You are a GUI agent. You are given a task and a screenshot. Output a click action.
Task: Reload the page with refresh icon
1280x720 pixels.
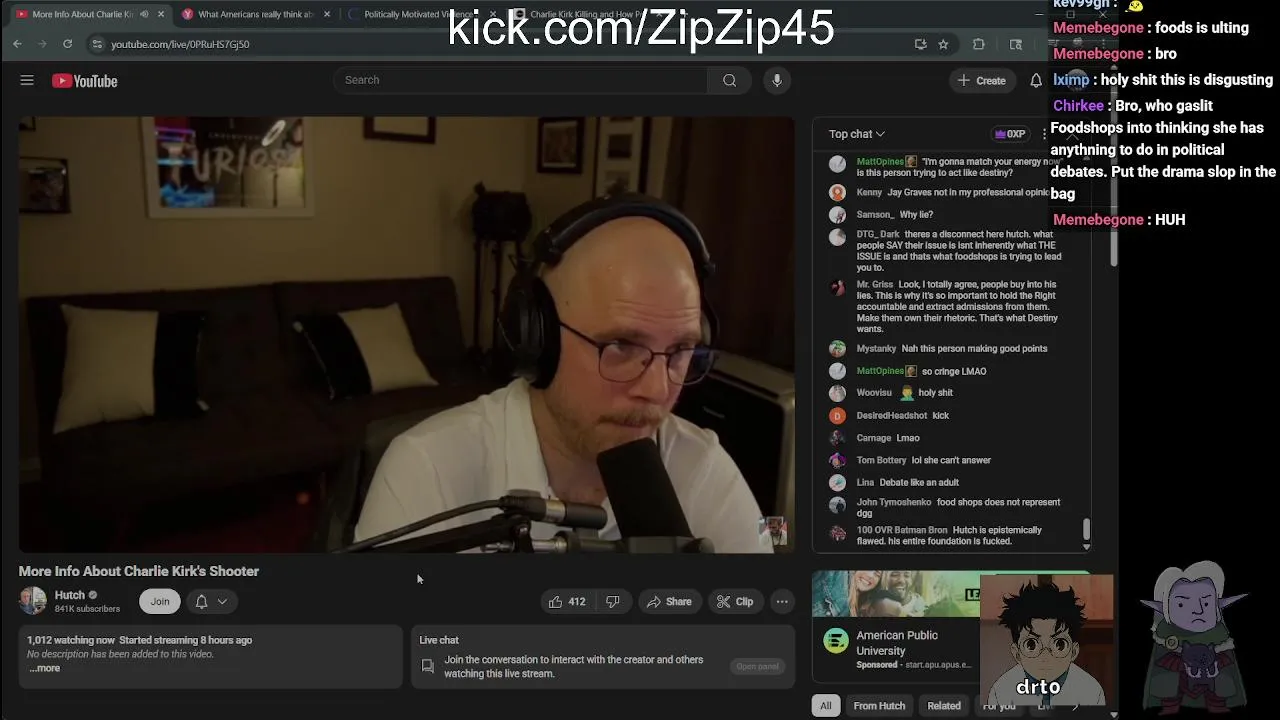[67, 44]
